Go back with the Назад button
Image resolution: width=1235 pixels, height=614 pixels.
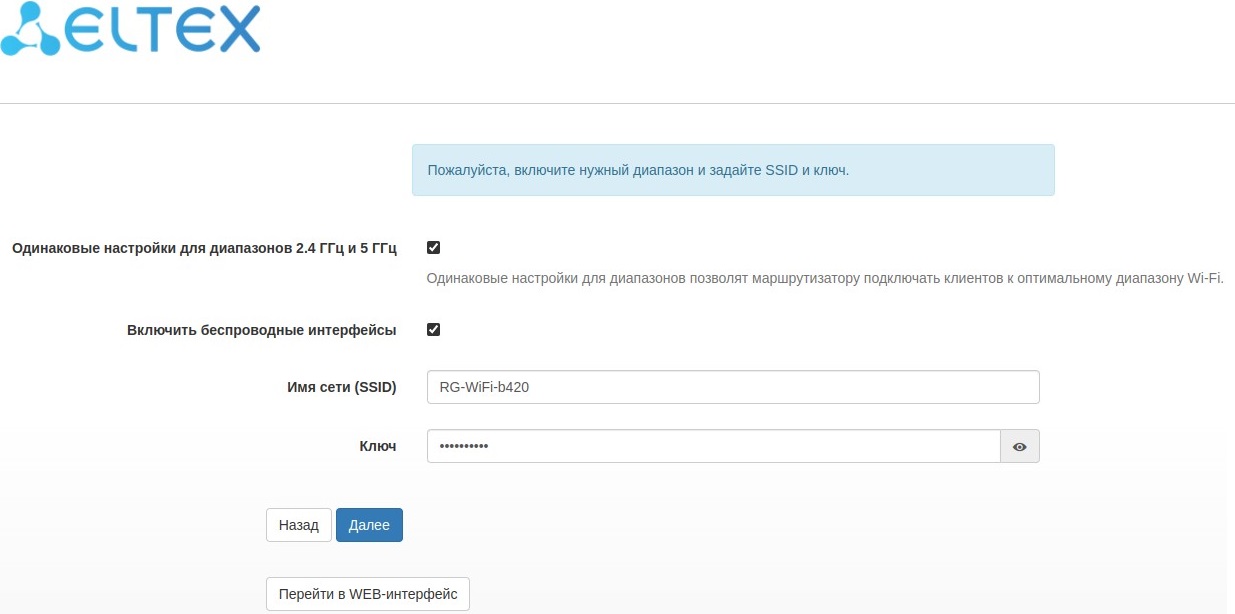(x=298, y=525)
